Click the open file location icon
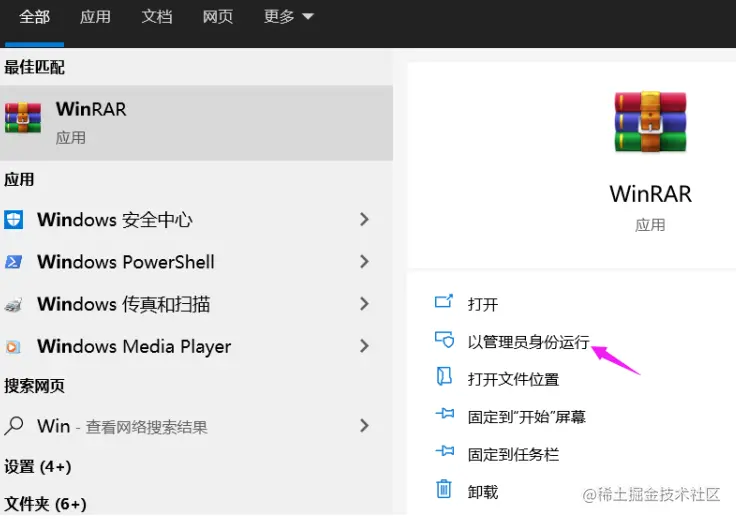 coord(444,376)
